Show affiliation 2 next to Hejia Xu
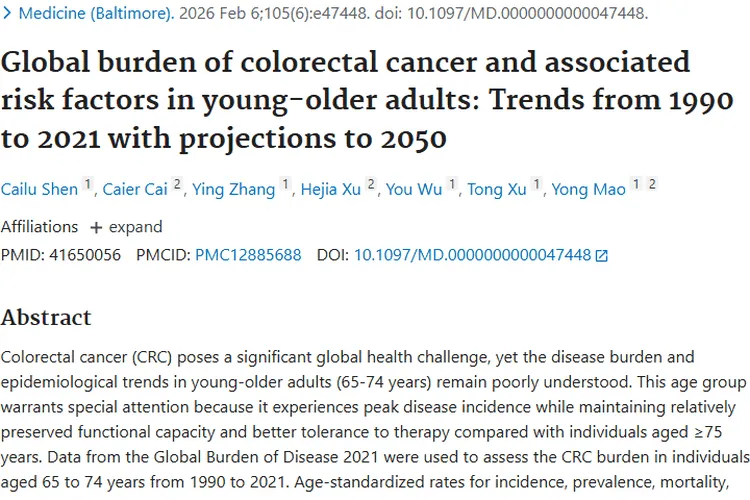Screen dimensions: 750x500 371,184
